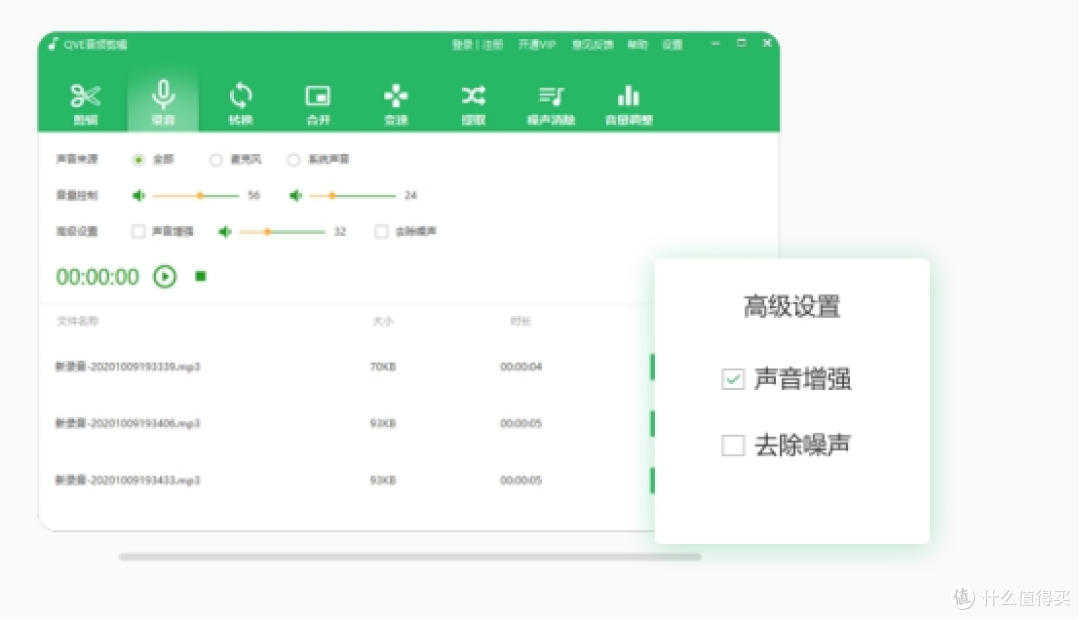Click the 文件名称 column header

point(77,321)
